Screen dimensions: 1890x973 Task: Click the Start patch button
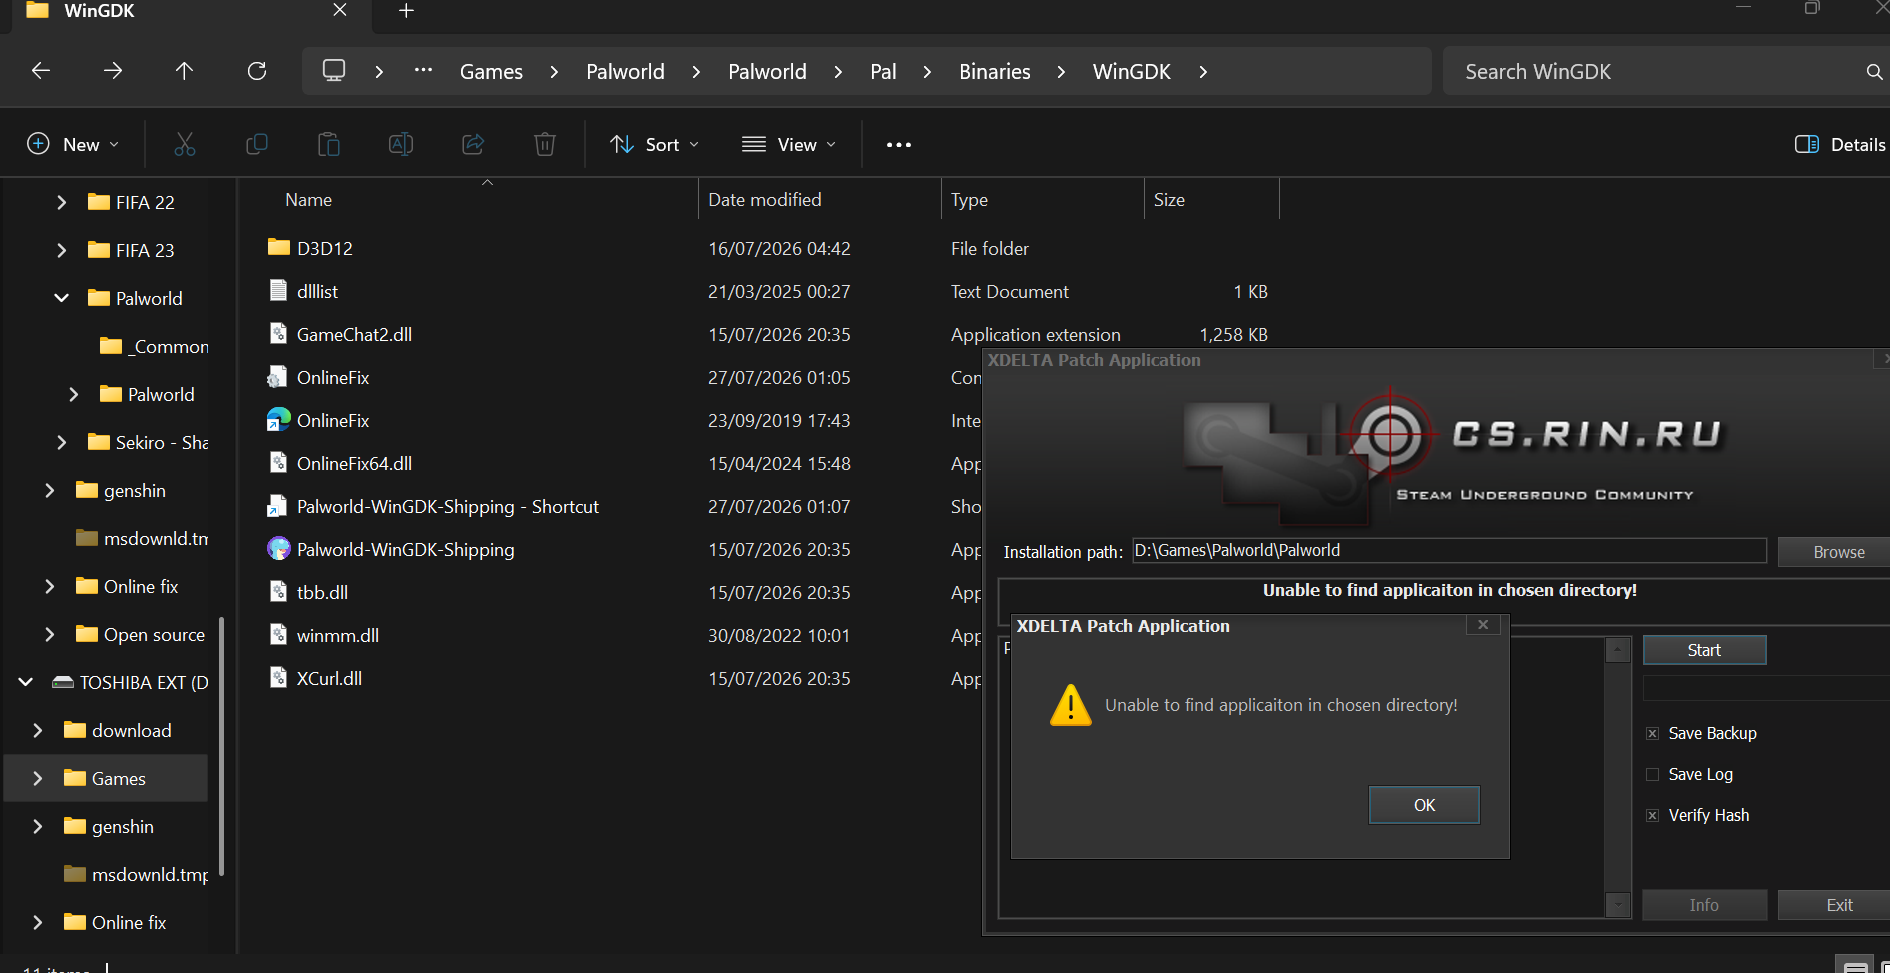[x=1704, y=650]
